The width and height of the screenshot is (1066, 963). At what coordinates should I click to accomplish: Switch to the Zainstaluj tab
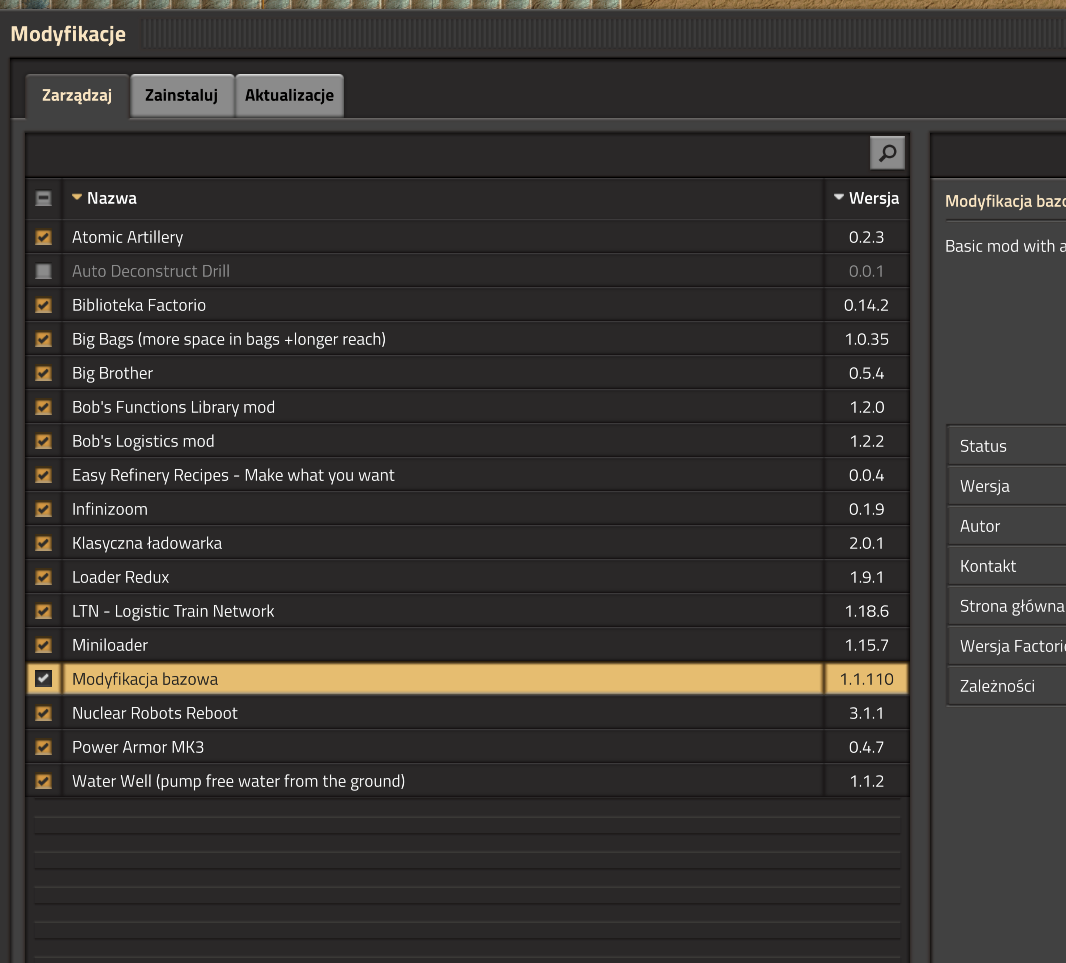click(181, 96)
